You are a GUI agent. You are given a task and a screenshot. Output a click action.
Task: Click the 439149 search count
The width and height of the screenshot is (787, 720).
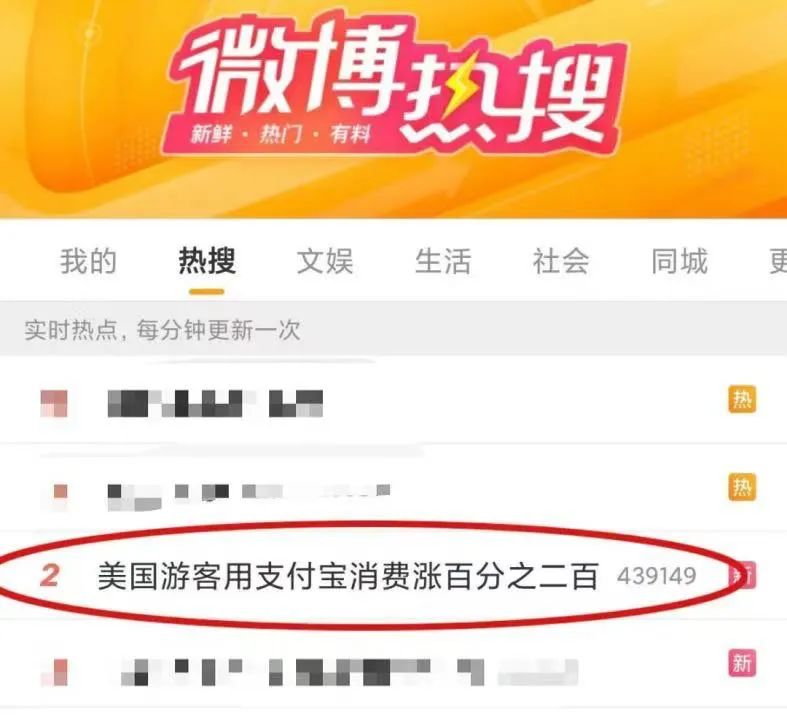[657, 576]
